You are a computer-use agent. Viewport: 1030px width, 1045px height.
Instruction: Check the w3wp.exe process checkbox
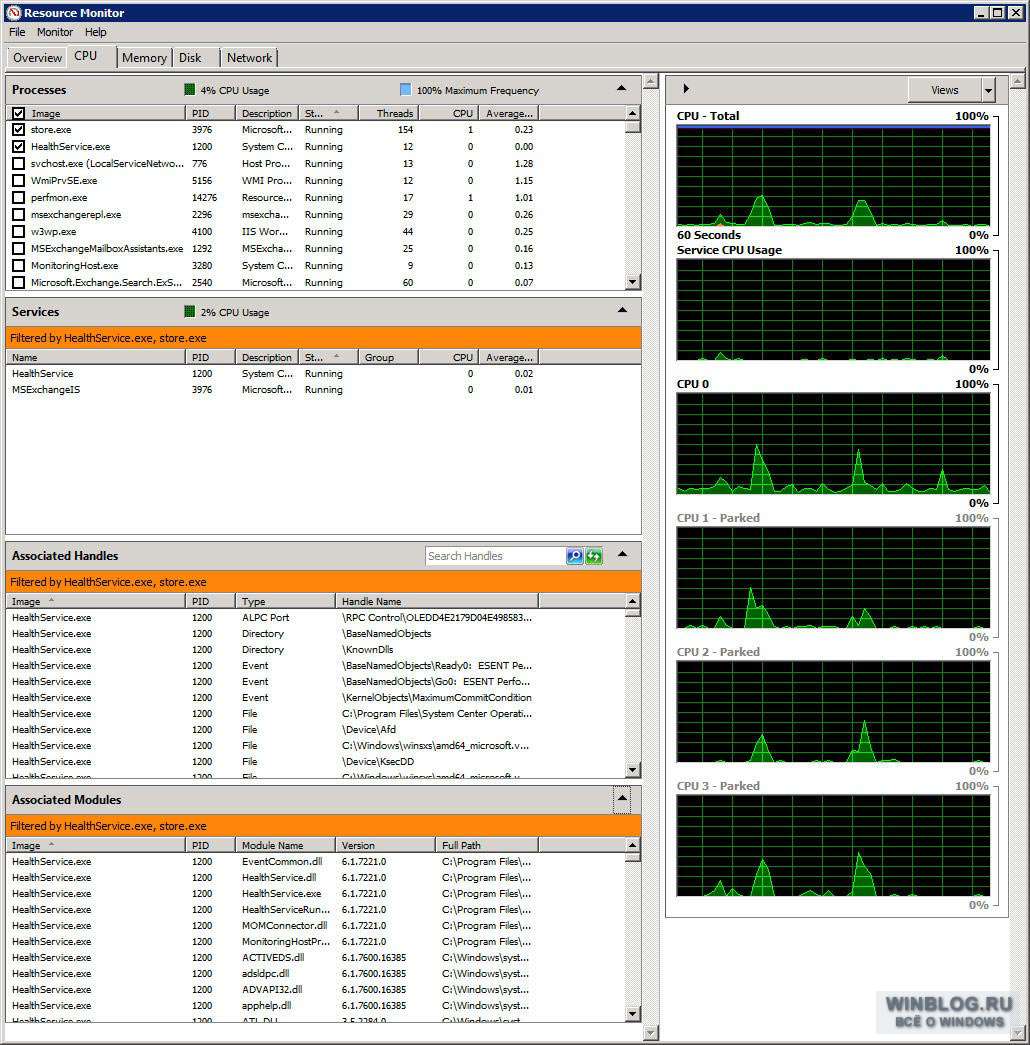click(x=19, y=231)
